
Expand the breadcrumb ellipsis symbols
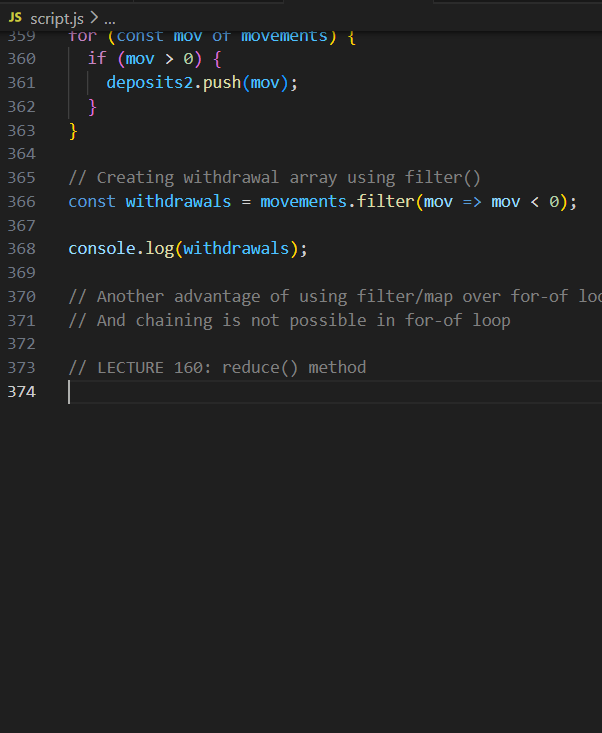(110, 21)
